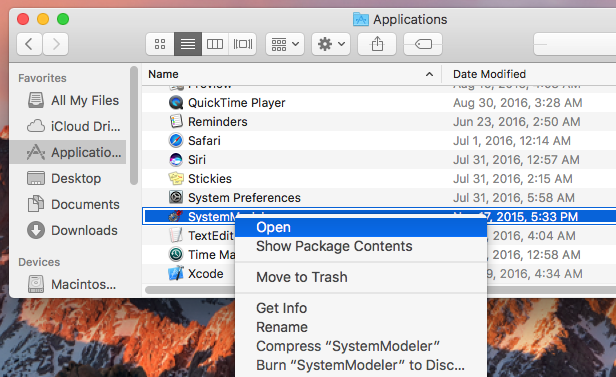Choose Show Package Contents
The height and width of the screenshot is (377, 616).
[361, 246]
